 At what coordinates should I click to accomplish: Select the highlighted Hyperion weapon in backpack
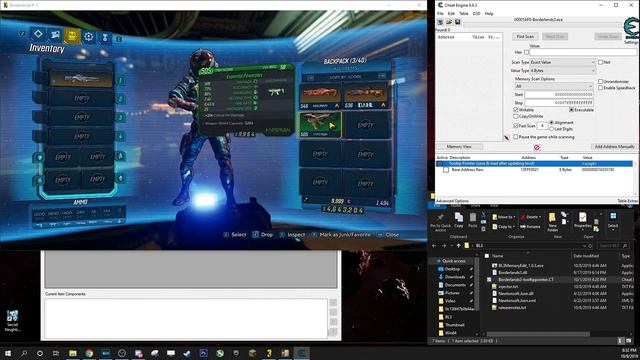(320, 125)
